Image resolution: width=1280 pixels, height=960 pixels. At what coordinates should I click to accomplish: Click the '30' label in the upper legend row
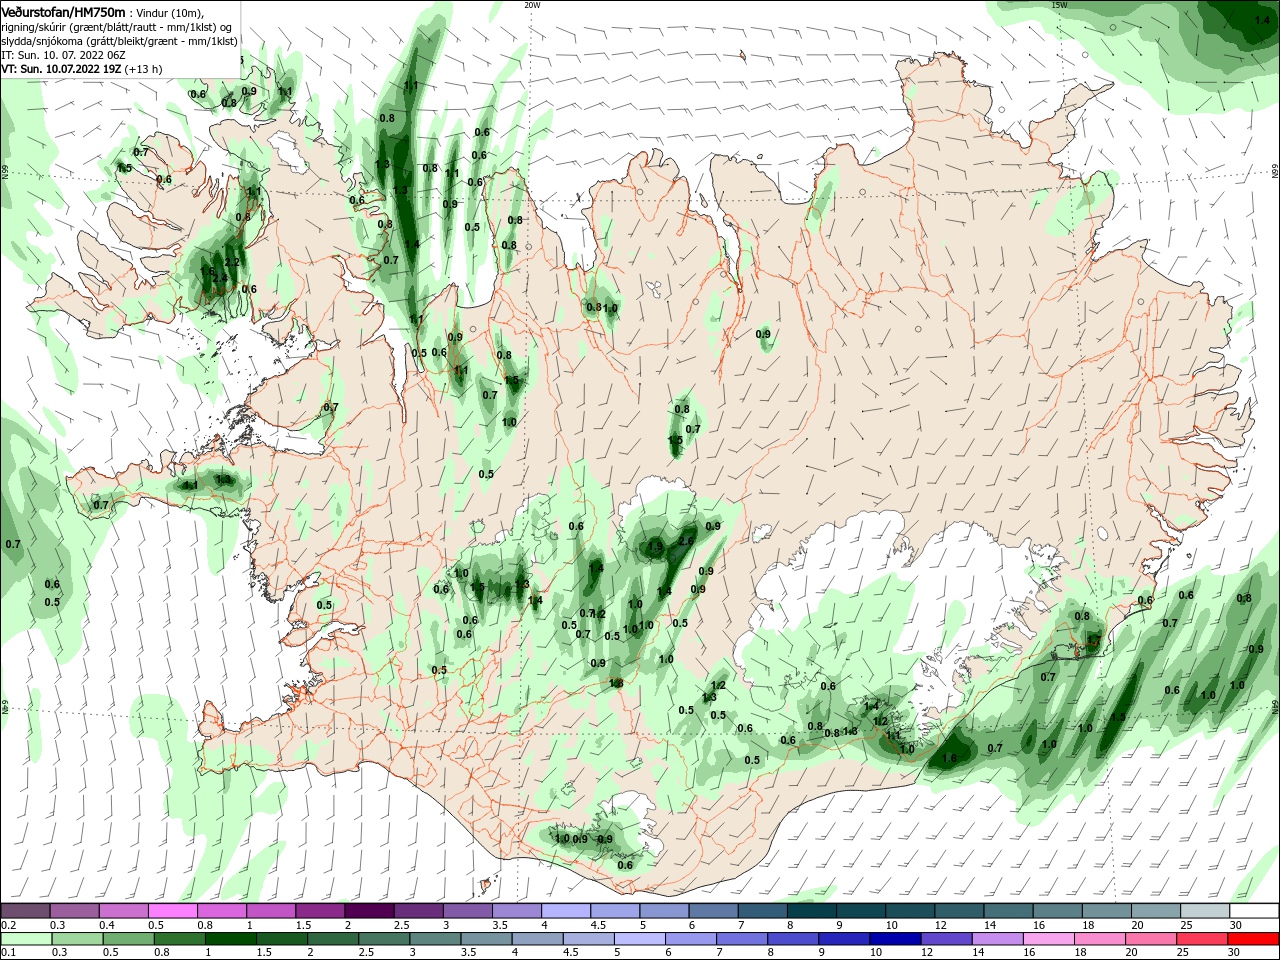[1235, 925]
